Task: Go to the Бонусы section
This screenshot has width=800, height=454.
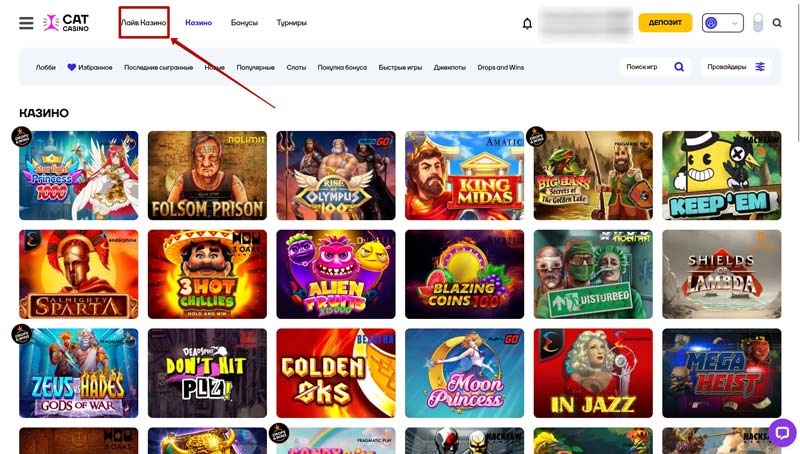Action: [244, 23]
